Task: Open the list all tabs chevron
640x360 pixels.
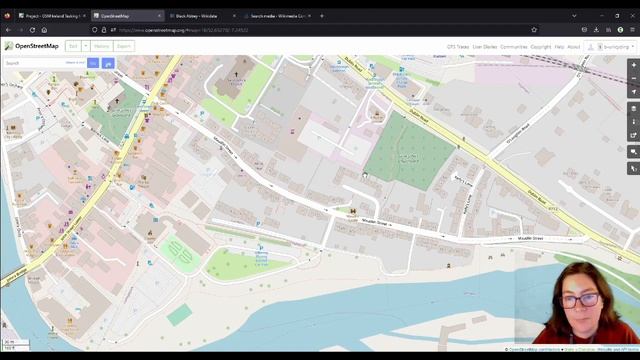Action: [x=574, y=16]
